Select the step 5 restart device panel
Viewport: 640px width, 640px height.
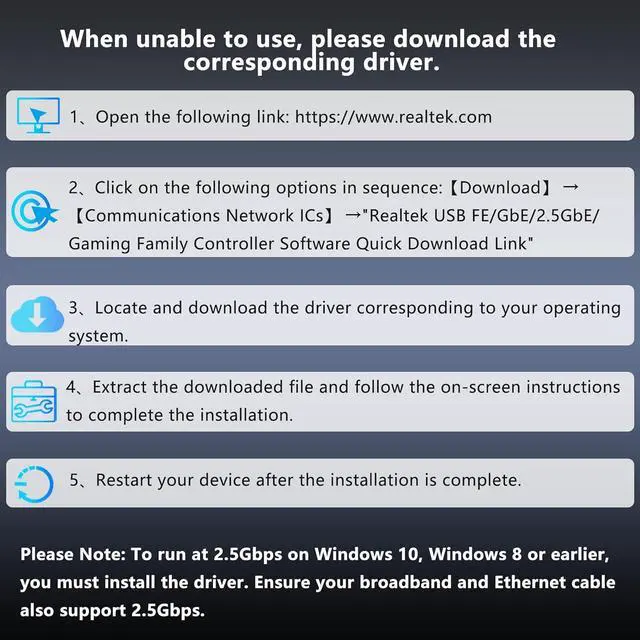tap(320, 483)
